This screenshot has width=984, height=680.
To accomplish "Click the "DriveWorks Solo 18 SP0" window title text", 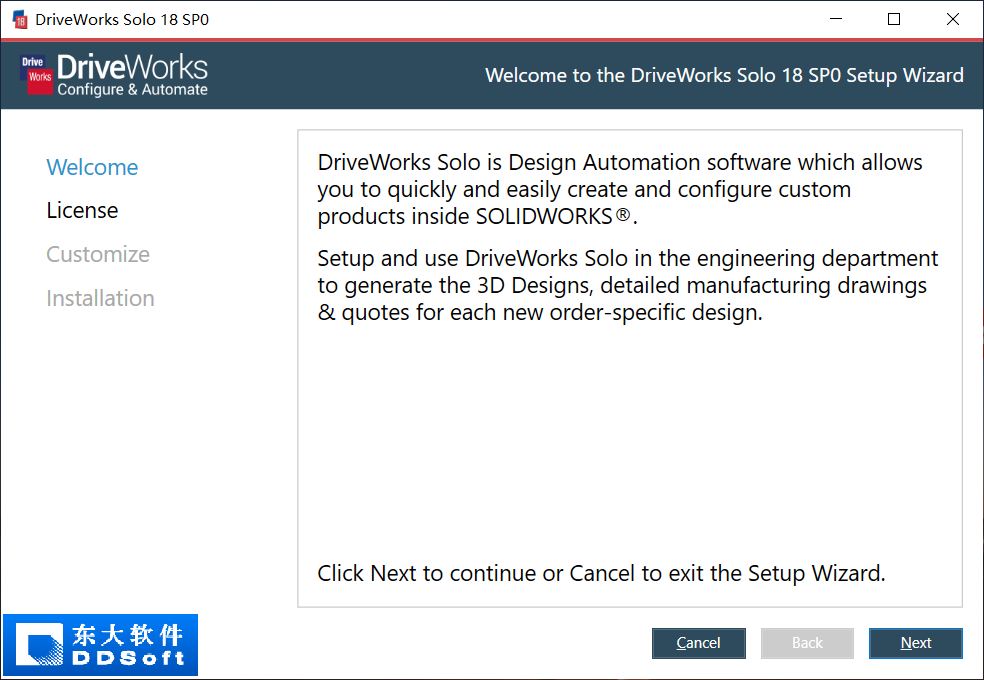I will [x=122, y=19].
